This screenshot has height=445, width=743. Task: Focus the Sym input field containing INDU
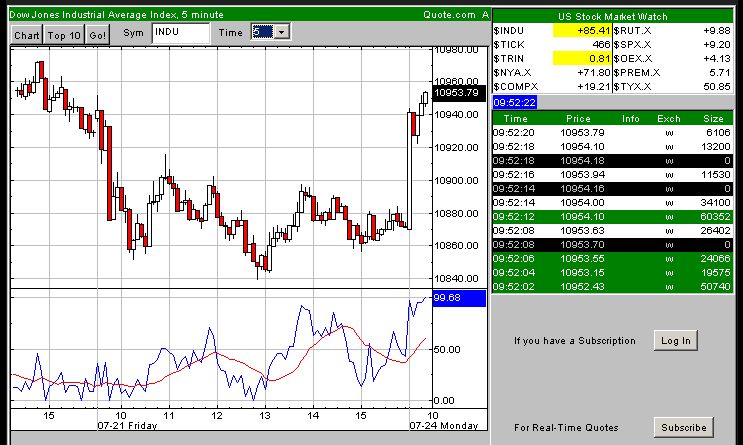[181, 33]
